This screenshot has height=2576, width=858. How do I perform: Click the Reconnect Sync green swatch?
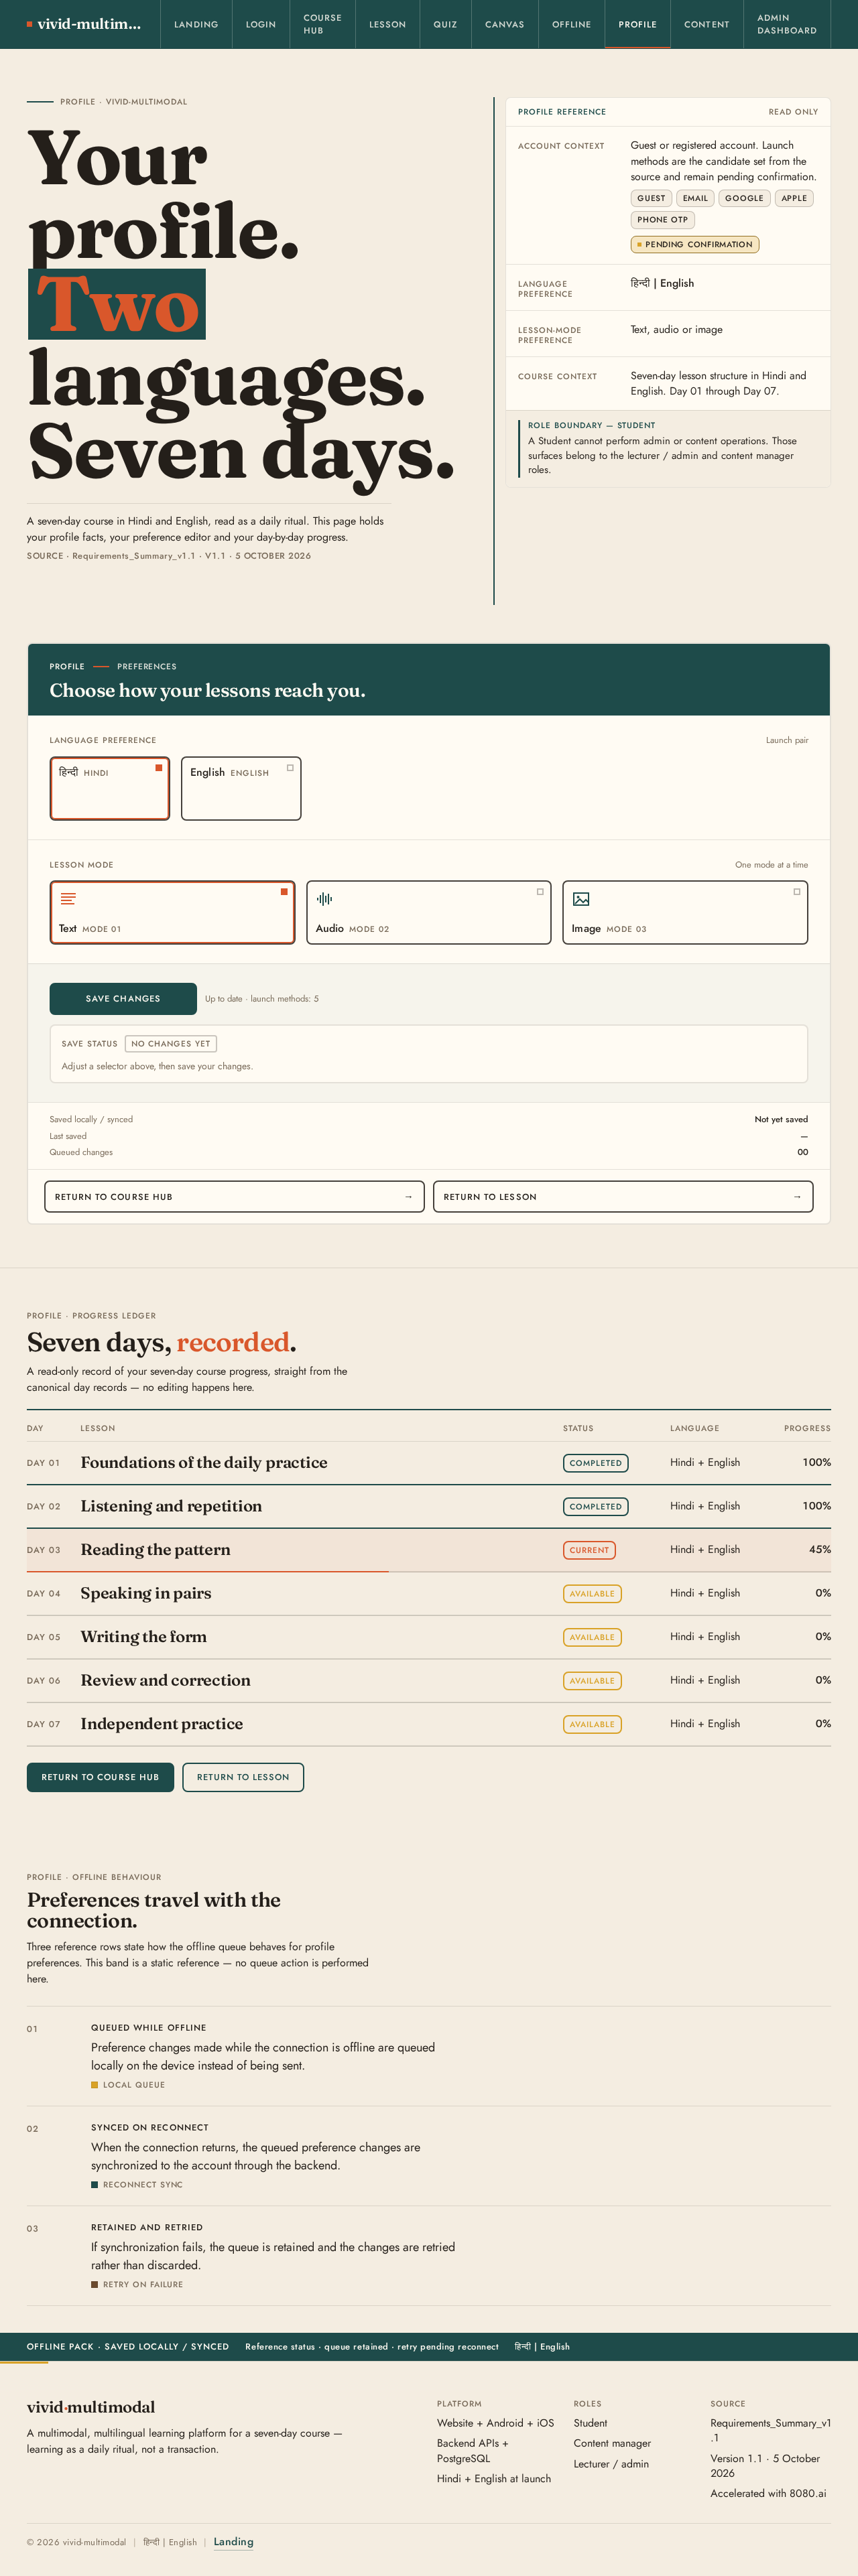pos(94,2185)
